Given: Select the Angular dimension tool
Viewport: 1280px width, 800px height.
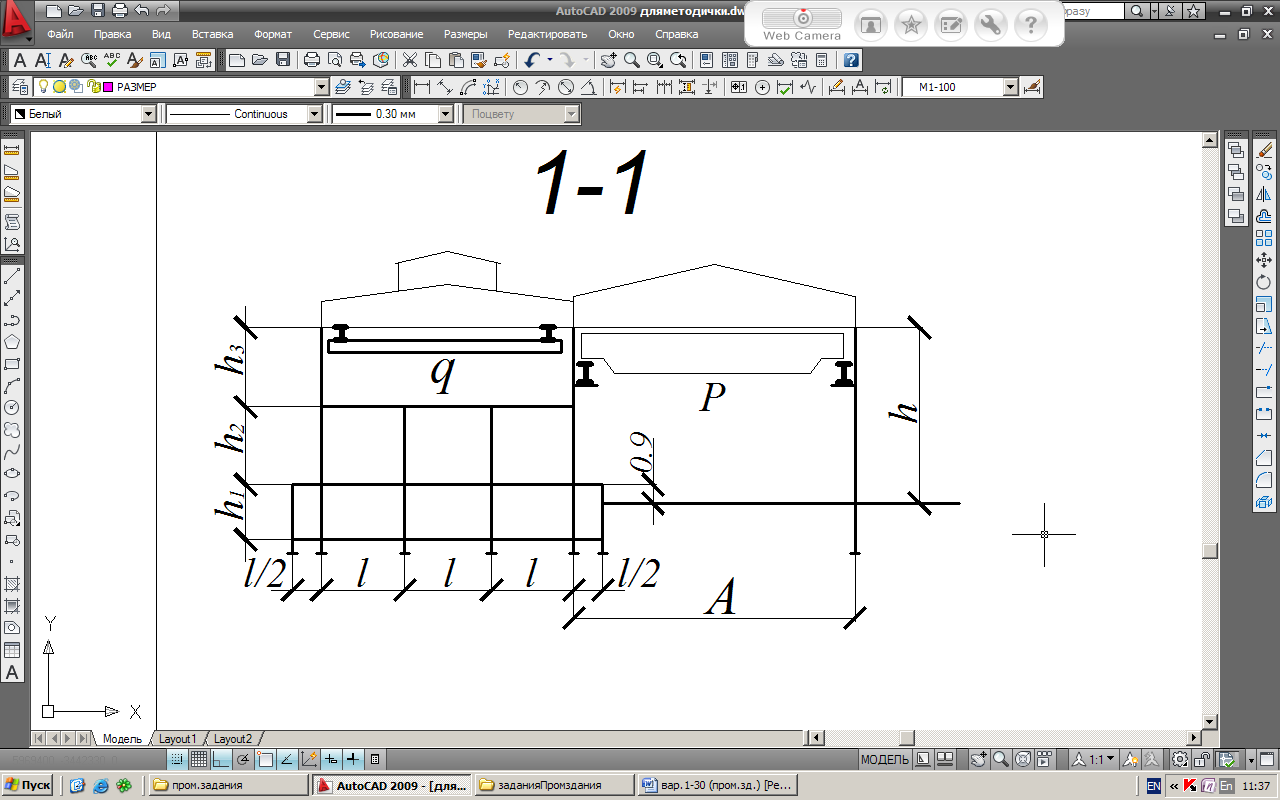Looking at the screenshot, I should [590, 87].
